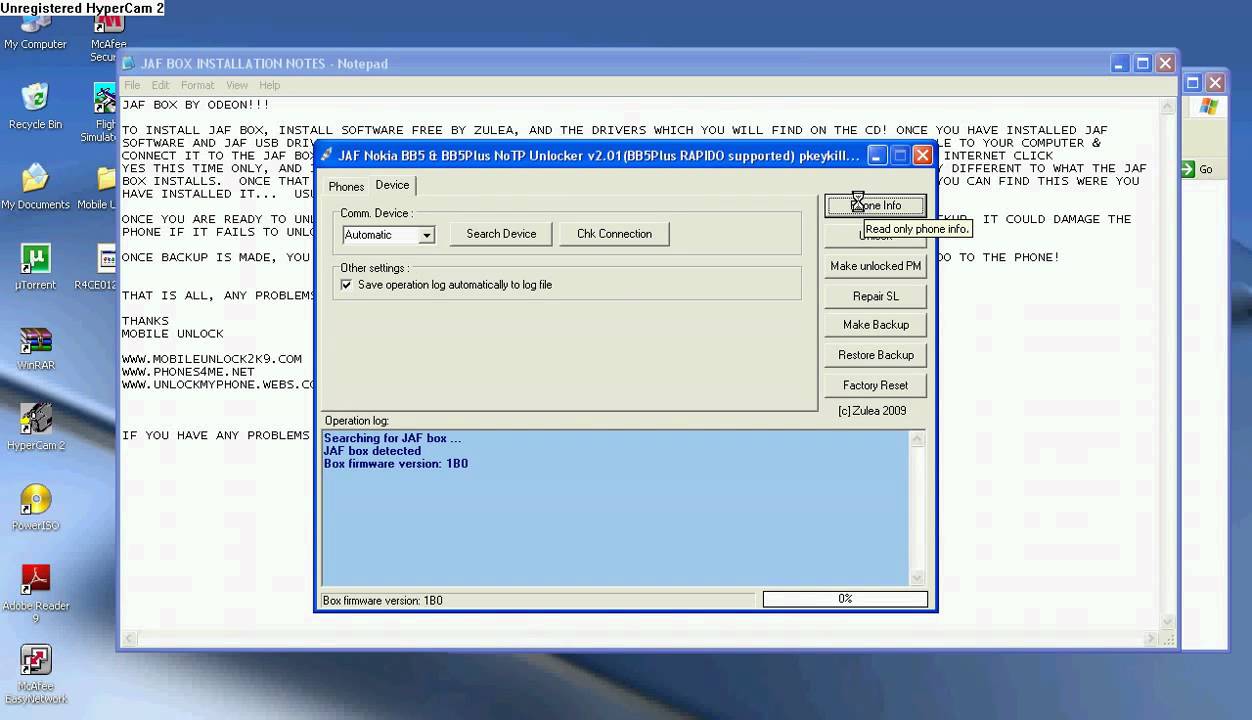Open My Documents desktop icon

[x=35, y=186]
